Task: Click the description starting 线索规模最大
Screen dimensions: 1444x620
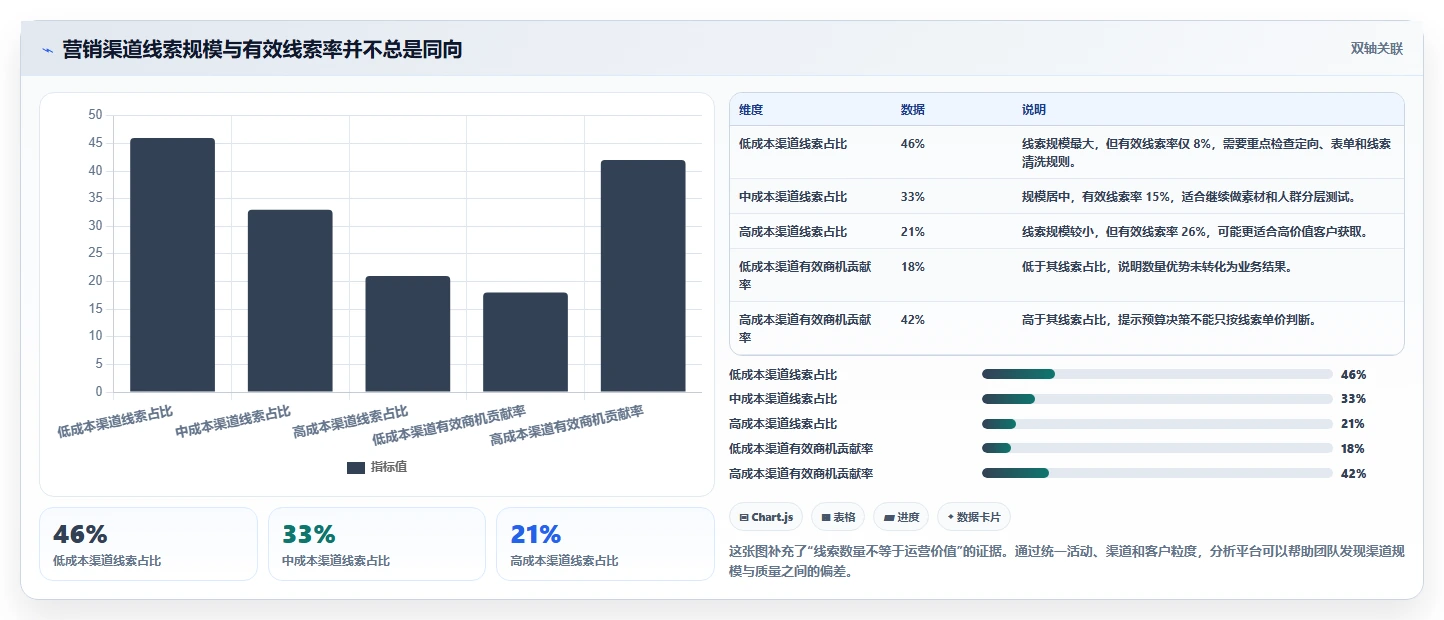Action: [1206, 152]
